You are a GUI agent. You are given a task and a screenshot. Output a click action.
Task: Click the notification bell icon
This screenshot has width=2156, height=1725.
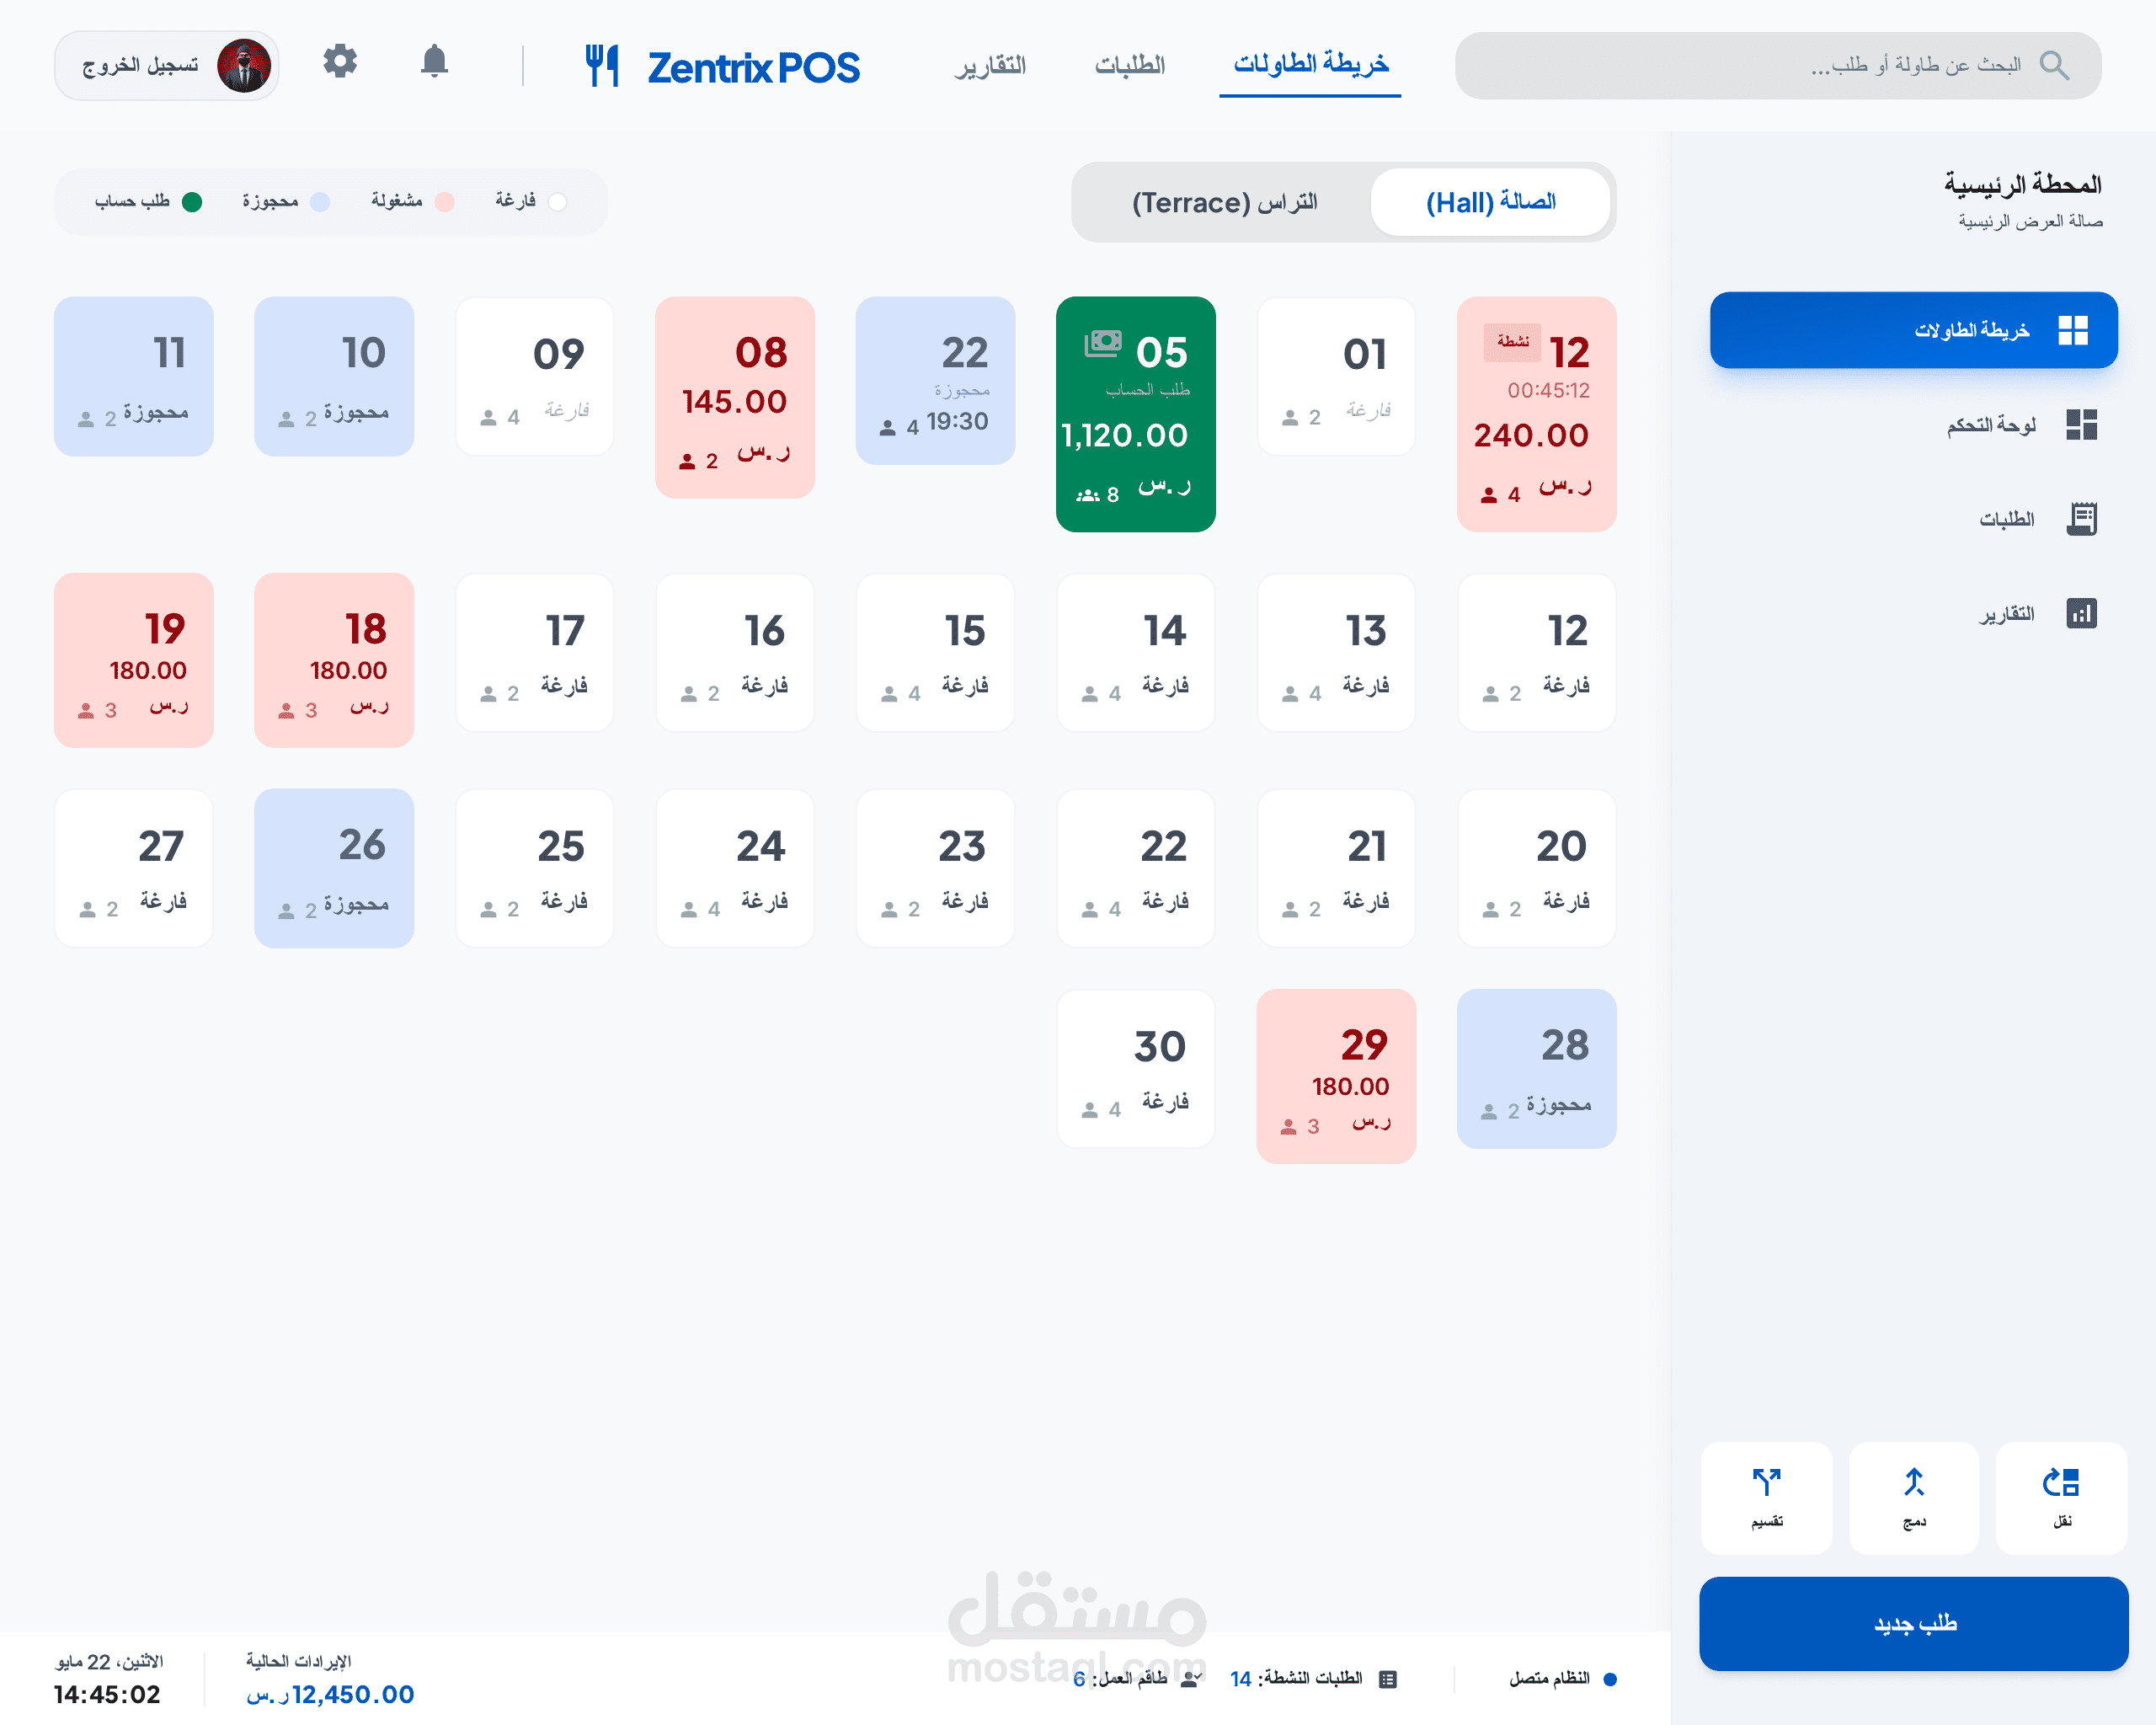434,62
